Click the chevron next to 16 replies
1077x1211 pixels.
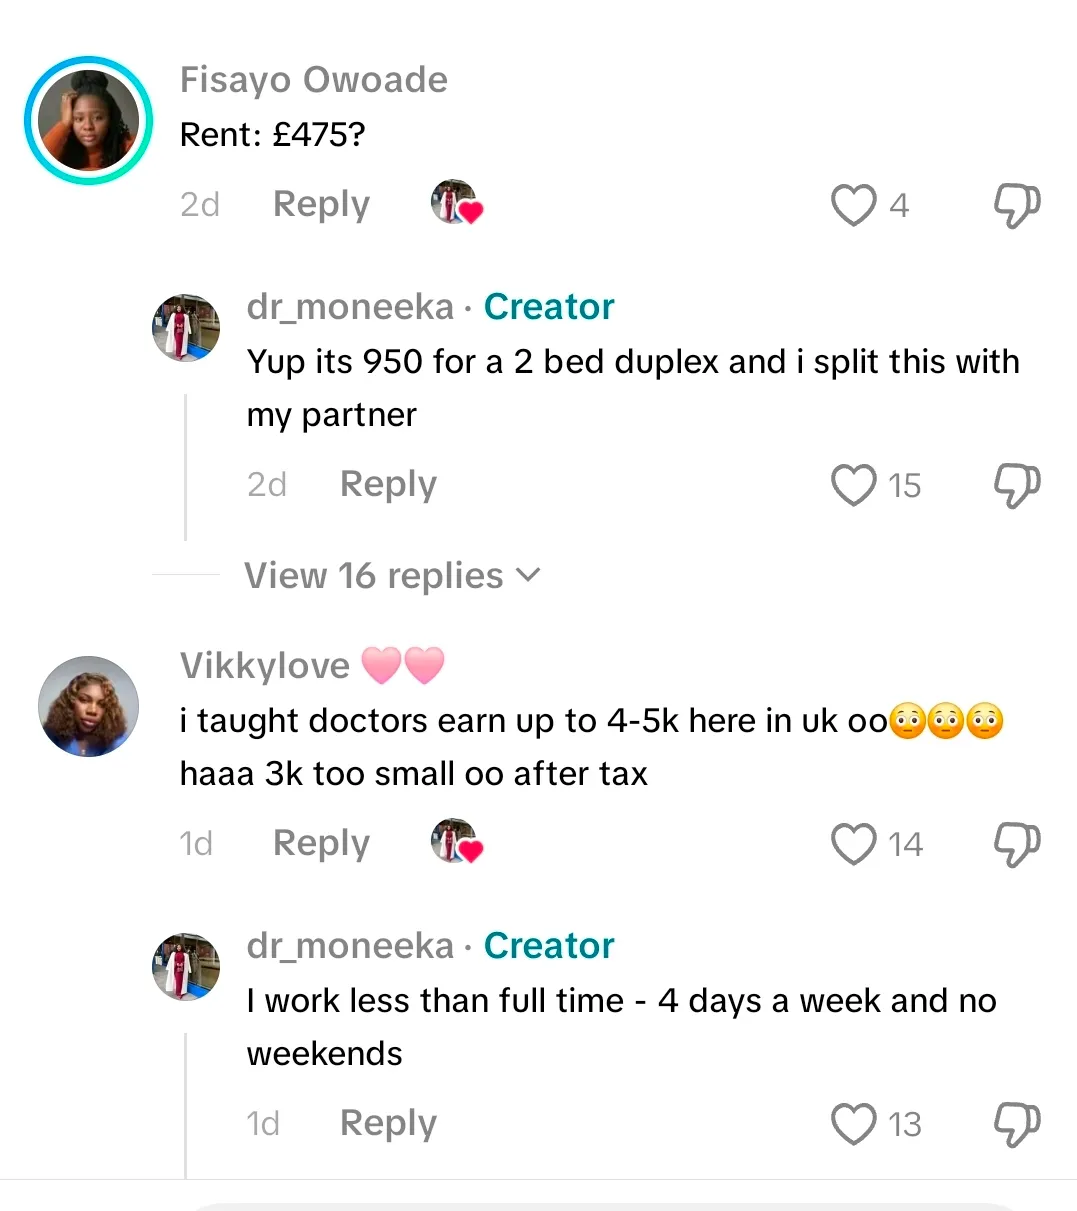(x=527, y=575)
